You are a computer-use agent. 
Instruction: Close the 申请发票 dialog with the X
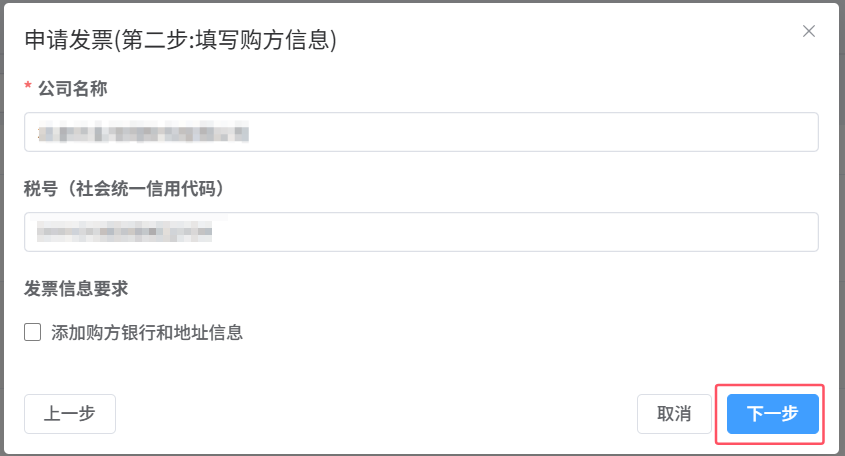tap(809, 32)
